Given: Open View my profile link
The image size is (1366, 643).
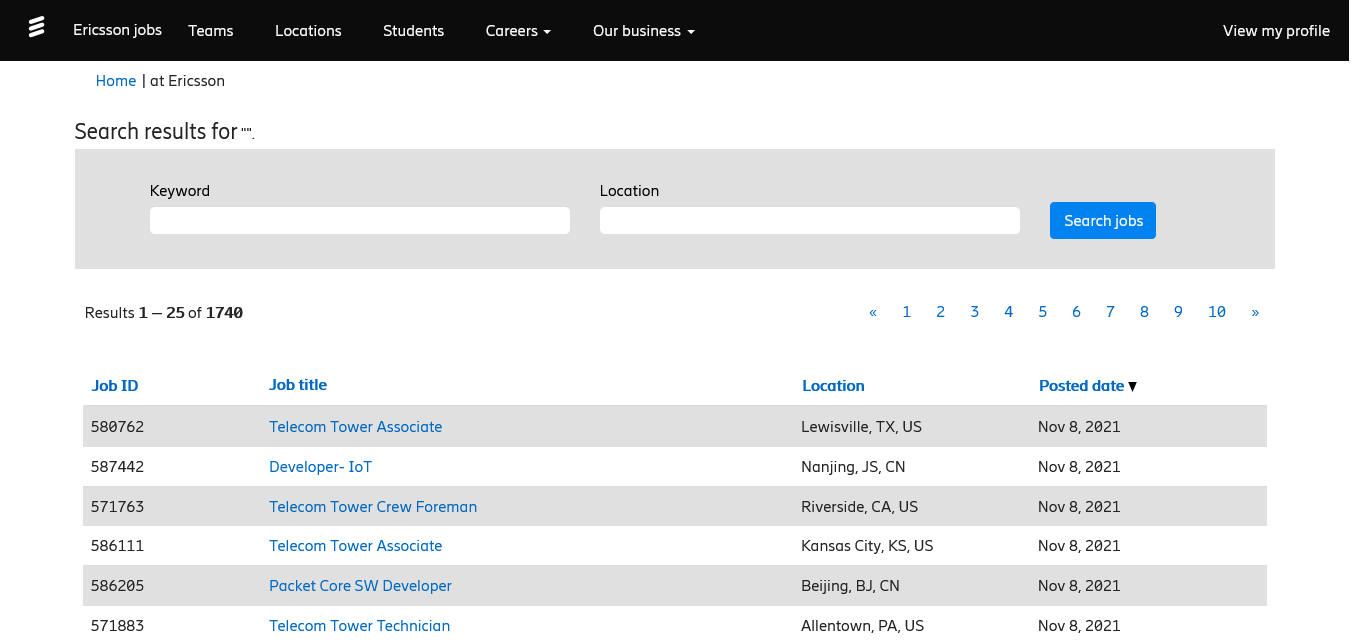Looking at the screenshot, I should [x=1276, y=31].
